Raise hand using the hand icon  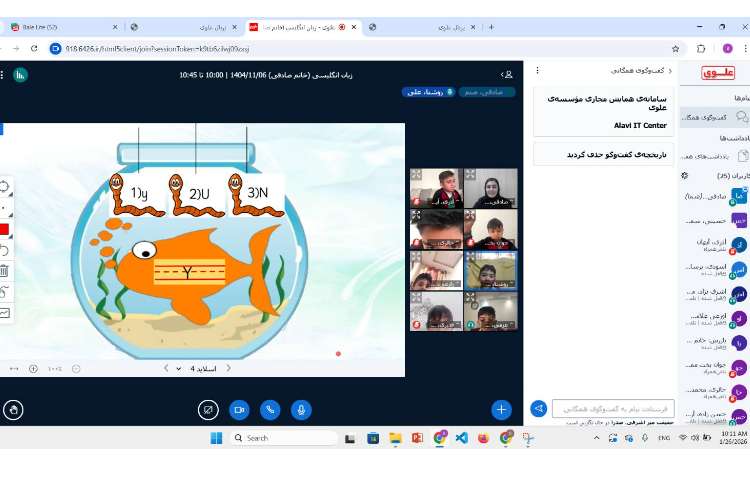(13, 409)
